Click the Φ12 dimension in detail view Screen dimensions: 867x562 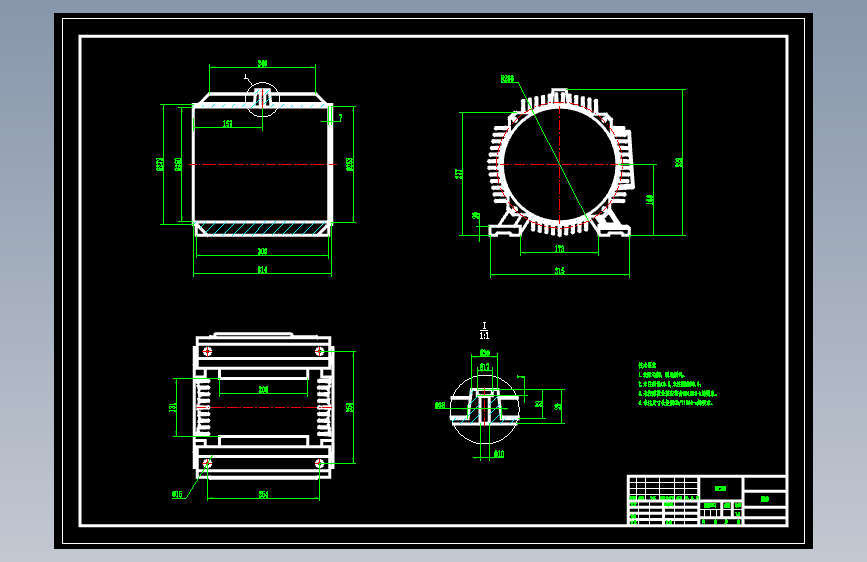[x=484, y=367]
